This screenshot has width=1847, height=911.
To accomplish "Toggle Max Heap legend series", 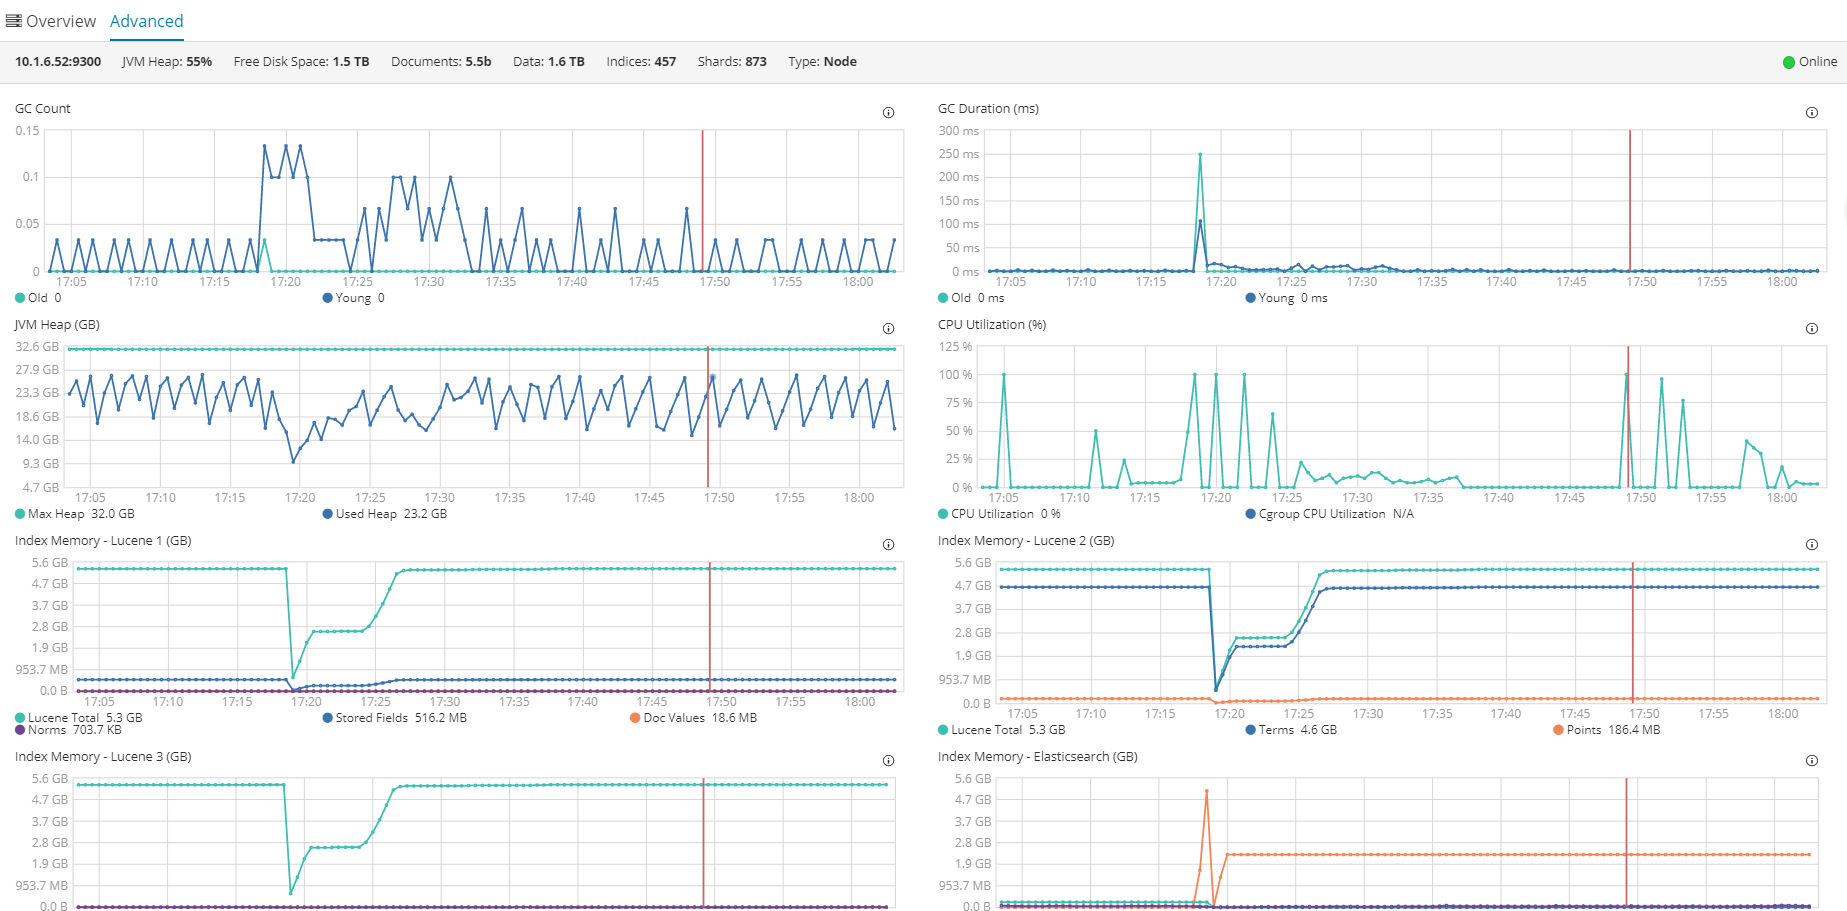I will click(x=75, y=514).
